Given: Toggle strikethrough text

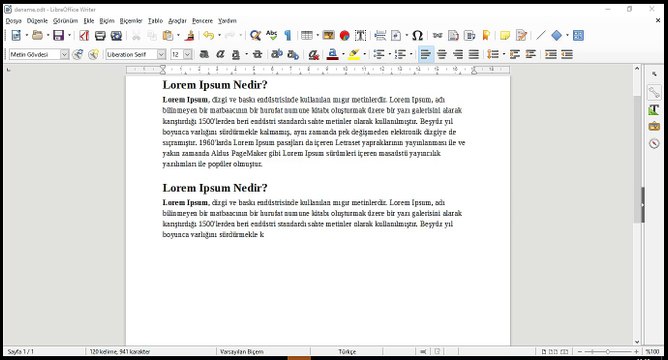Looking at the screenshot, I should click(257, 54).
